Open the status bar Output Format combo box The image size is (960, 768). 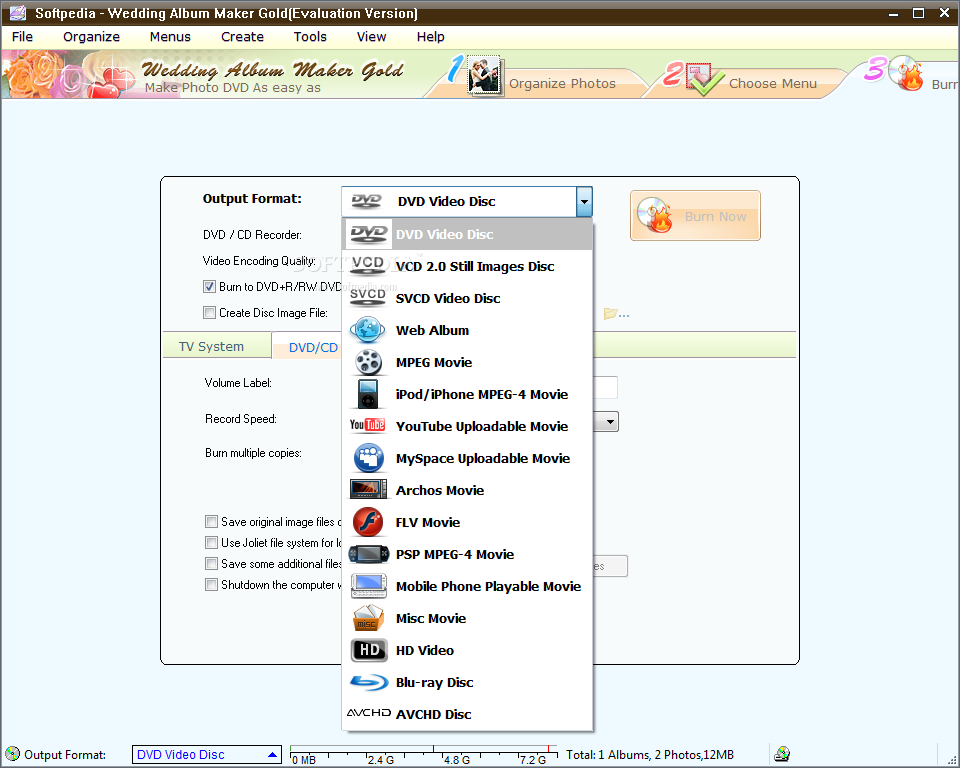pyautogui.click(x=207, y=755)
